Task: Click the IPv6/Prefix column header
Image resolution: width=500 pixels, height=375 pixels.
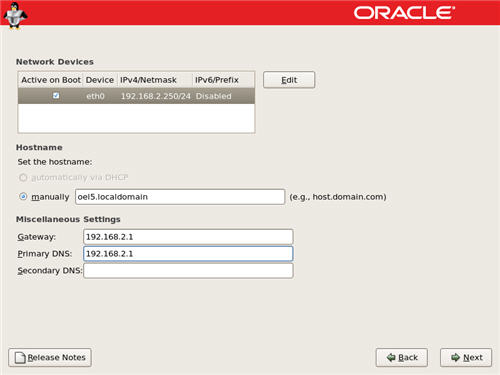Action: (x=223, y=80)
